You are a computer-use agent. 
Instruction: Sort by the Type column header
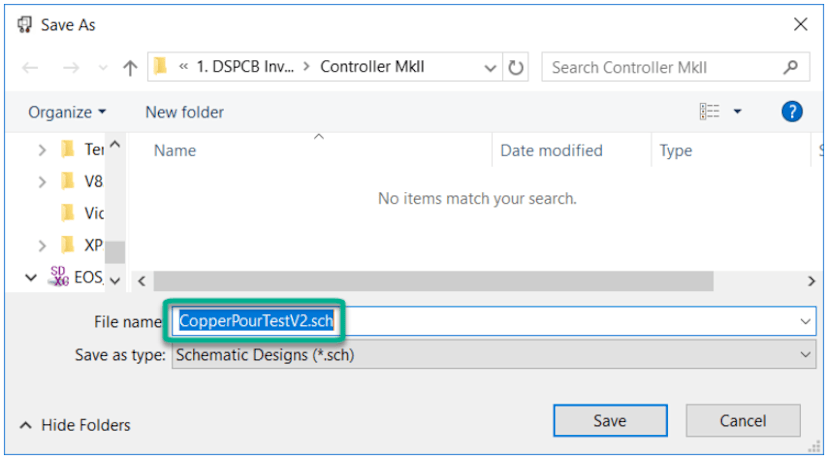676,151
